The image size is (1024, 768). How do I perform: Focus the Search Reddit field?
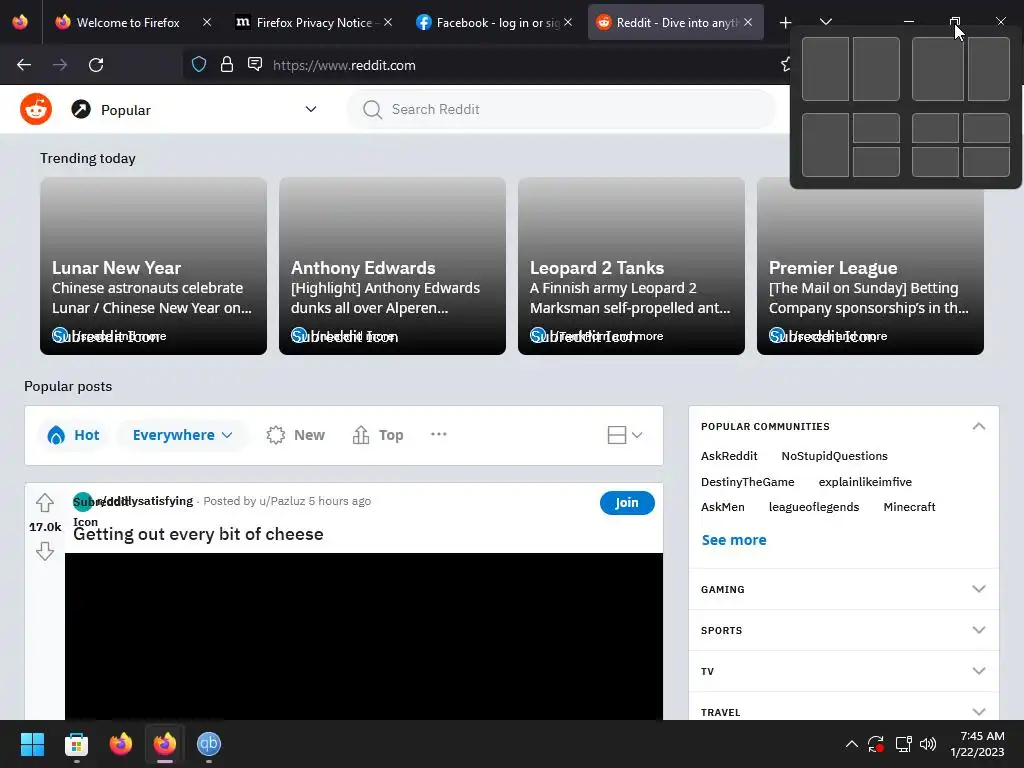tap(562, 110)
